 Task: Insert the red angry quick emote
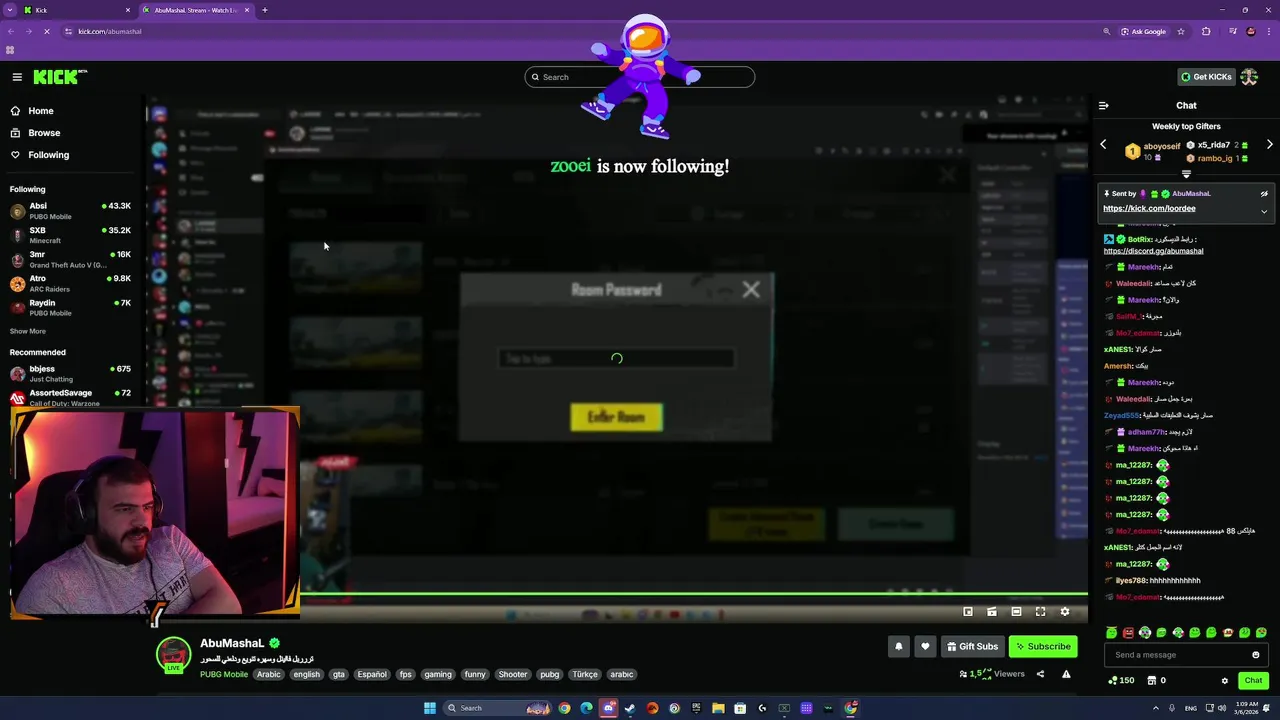[1128, 633]
